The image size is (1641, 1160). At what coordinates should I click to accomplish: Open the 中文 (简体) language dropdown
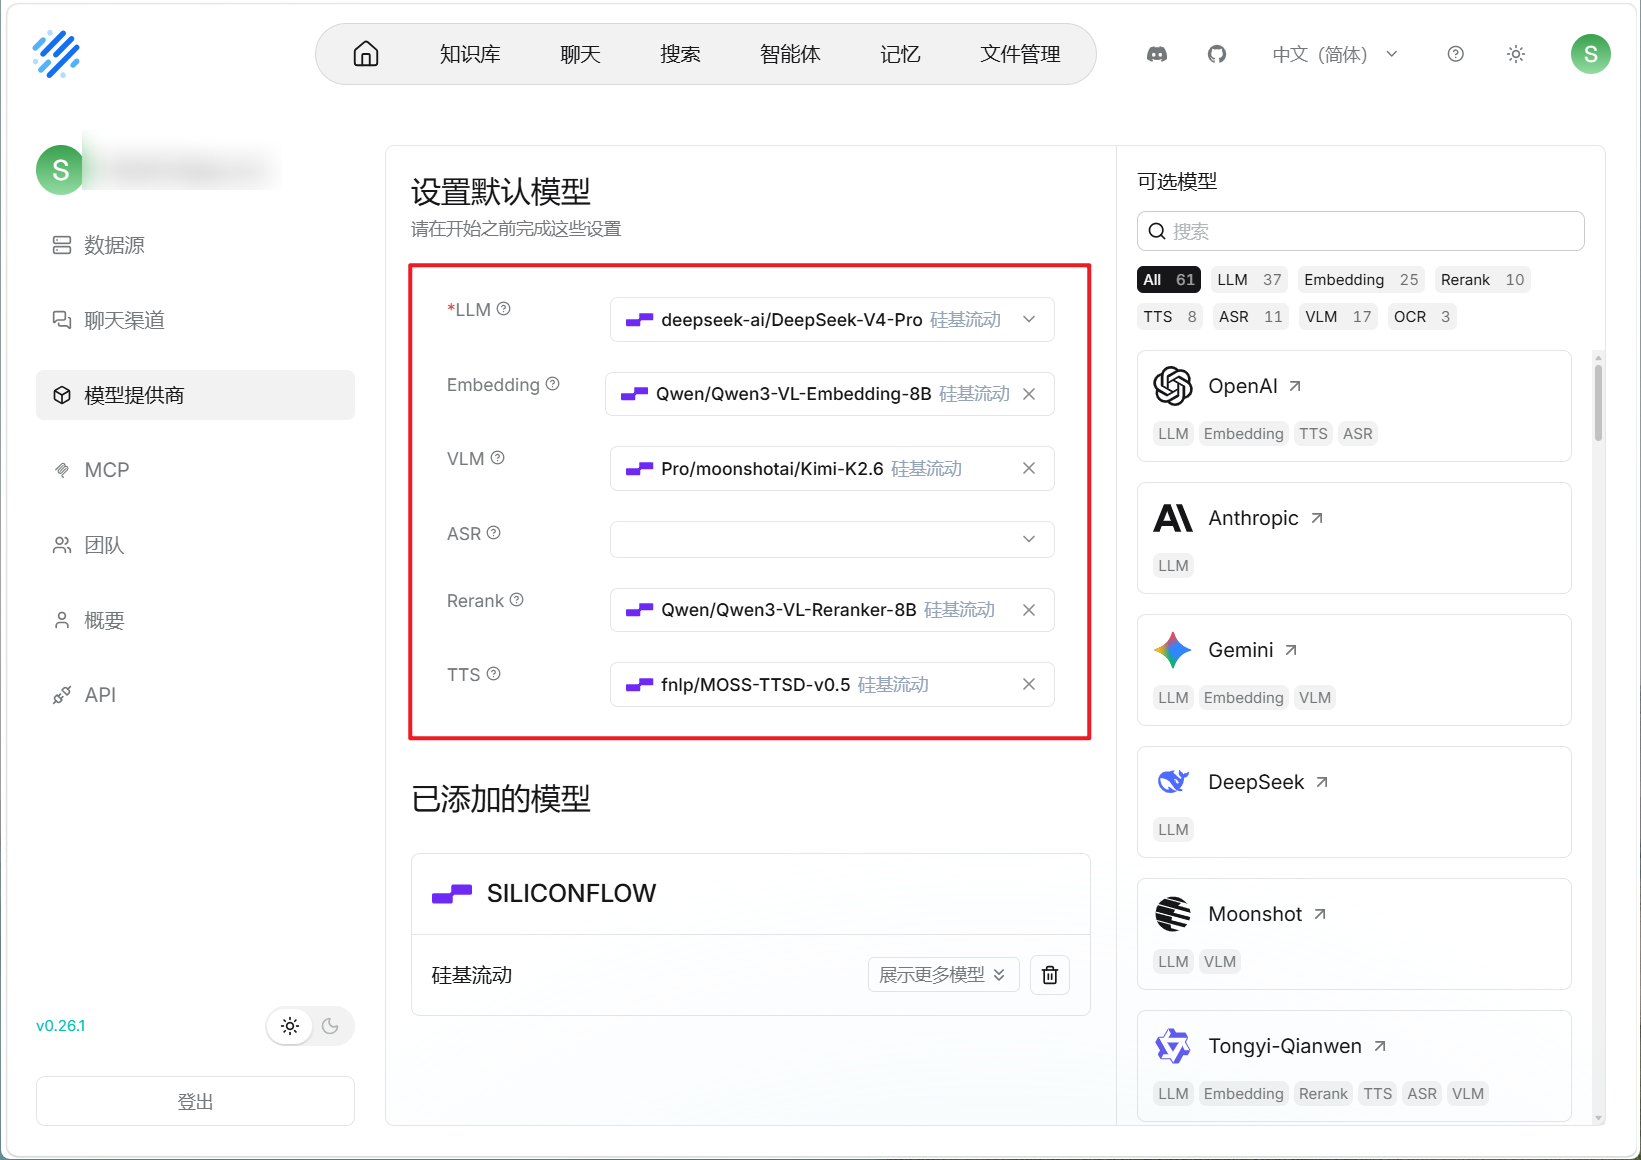click(1335, 54)
